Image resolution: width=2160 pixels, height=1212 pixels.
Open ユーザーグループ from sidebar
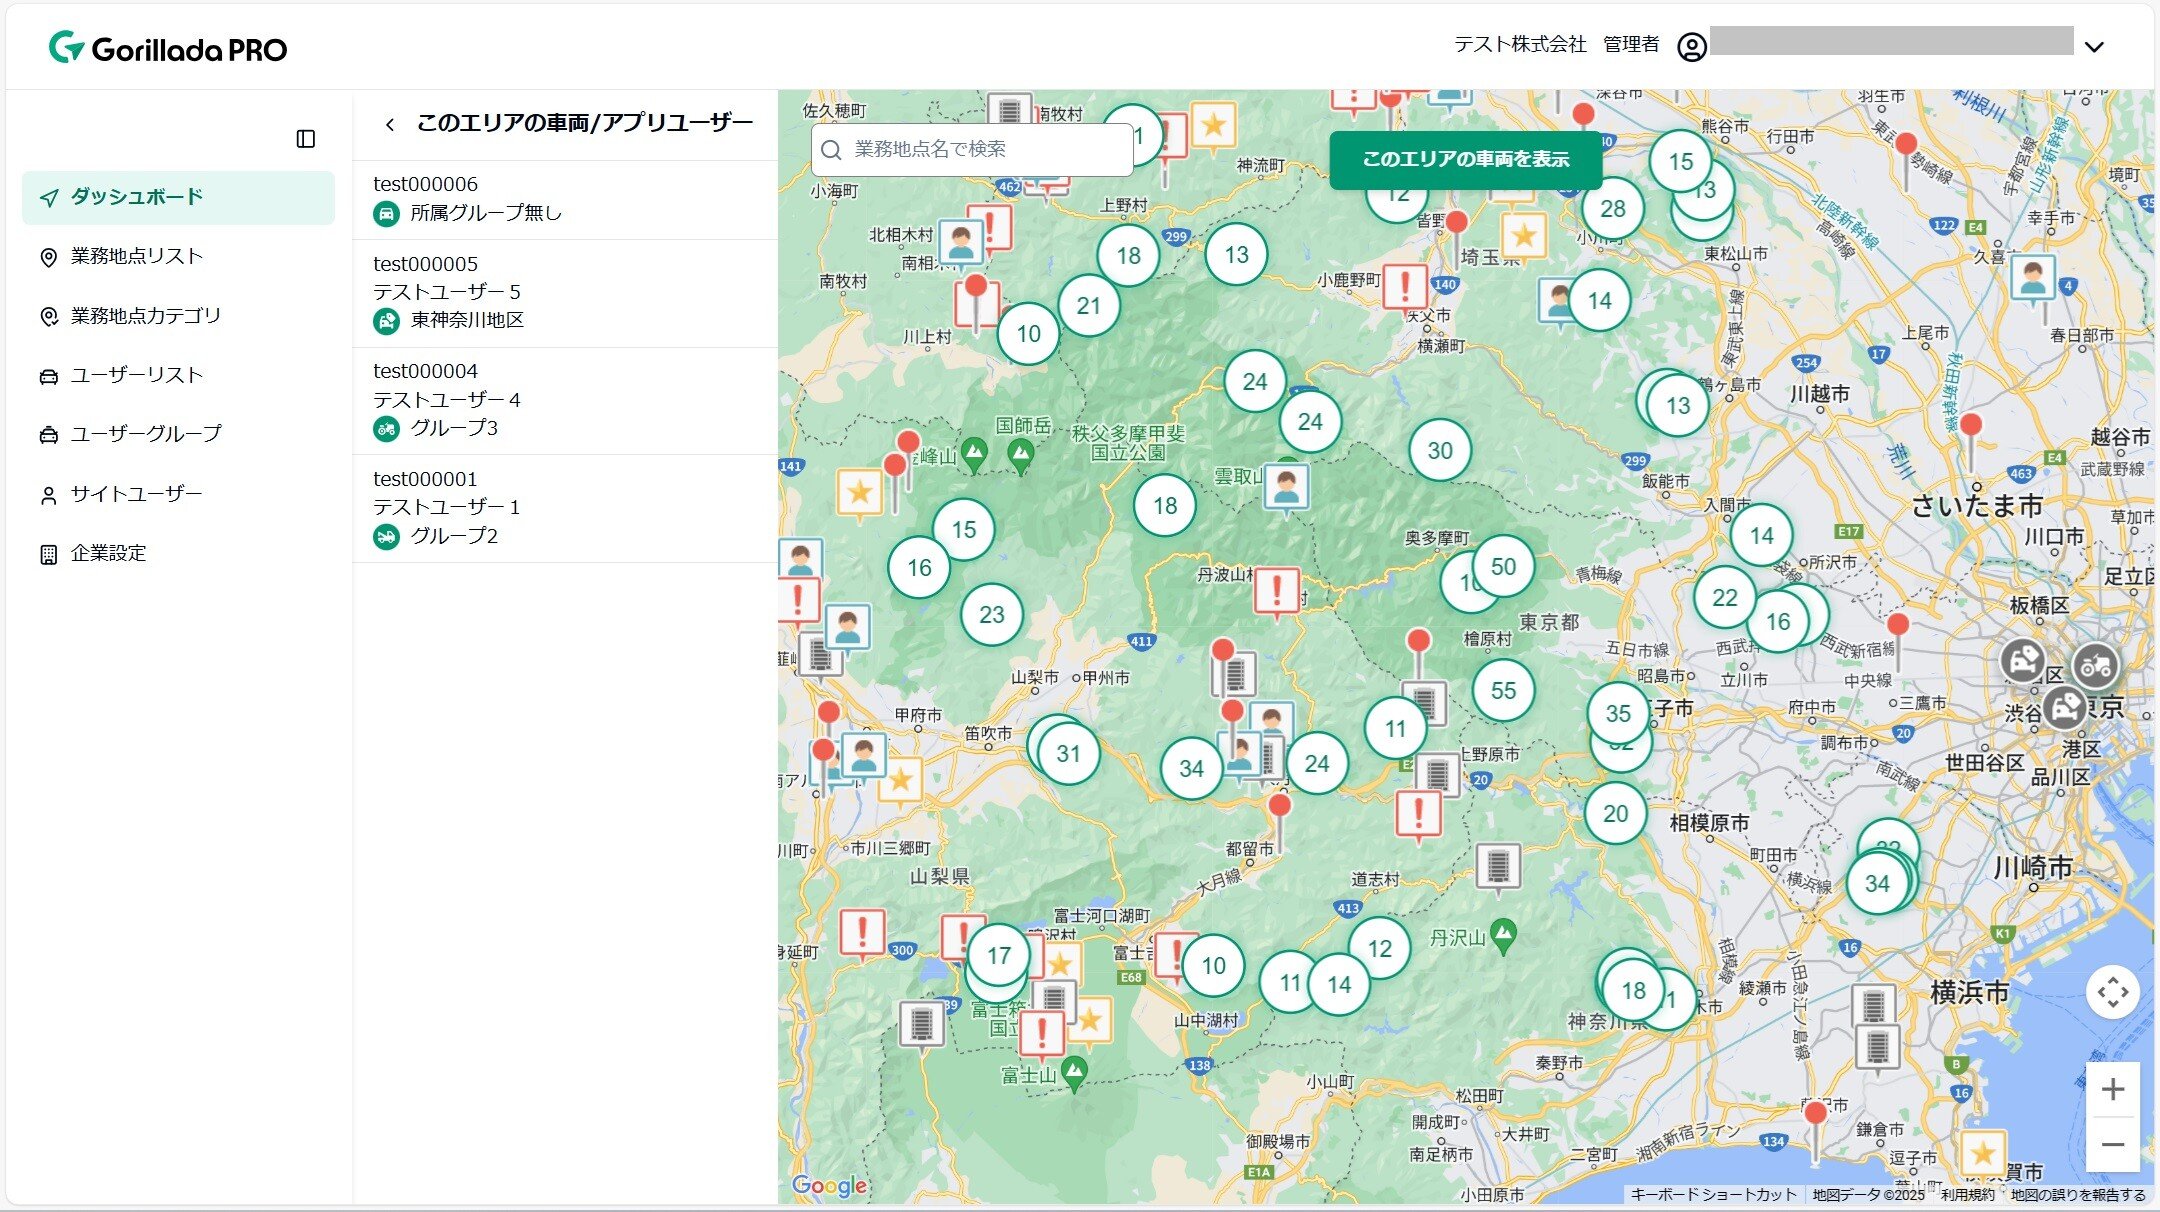pos(146,434)
